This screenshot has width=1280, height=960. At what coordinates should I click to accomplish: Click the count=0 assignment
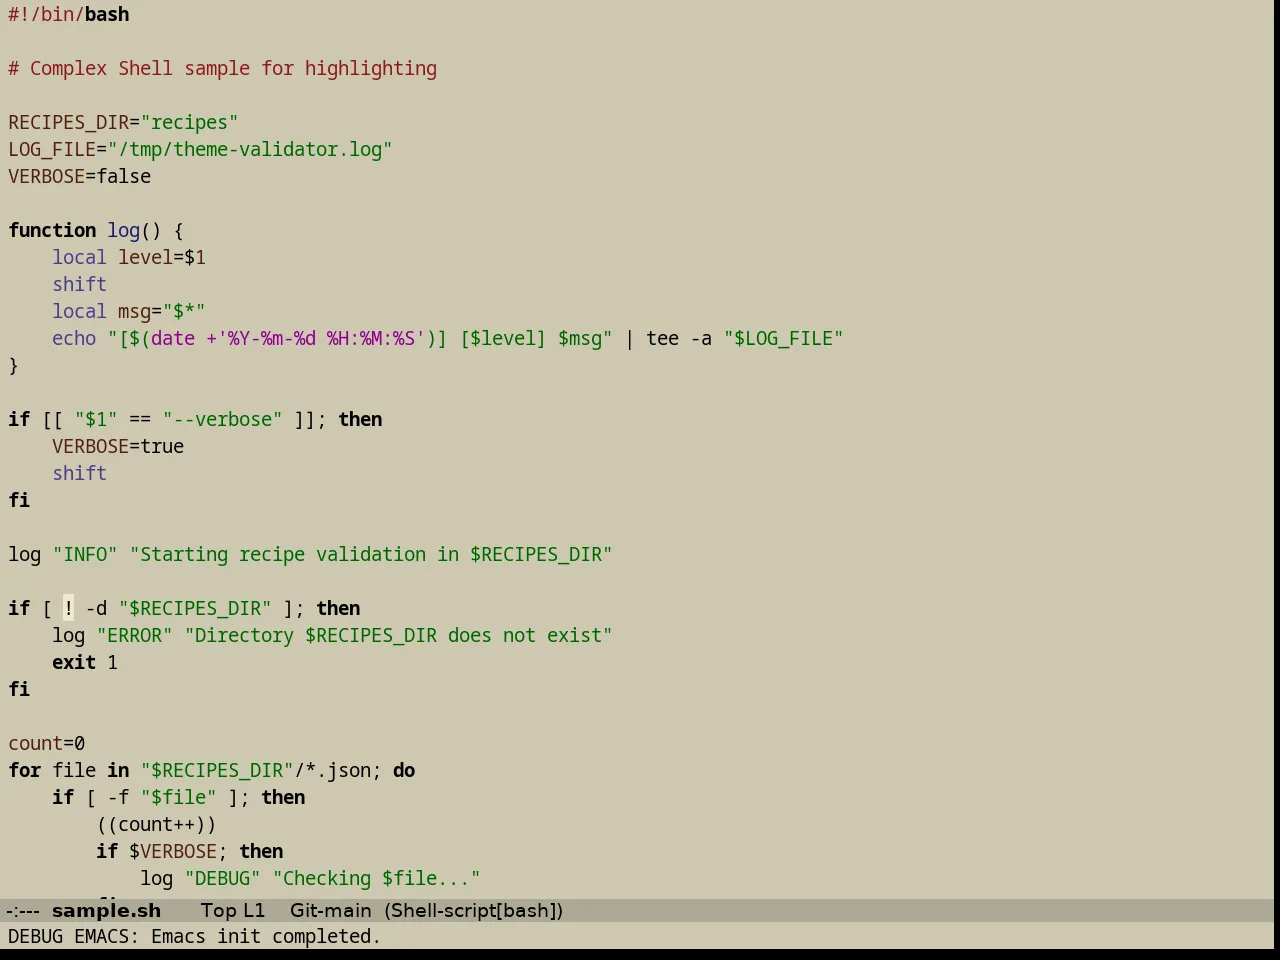[x=47, y=743]
